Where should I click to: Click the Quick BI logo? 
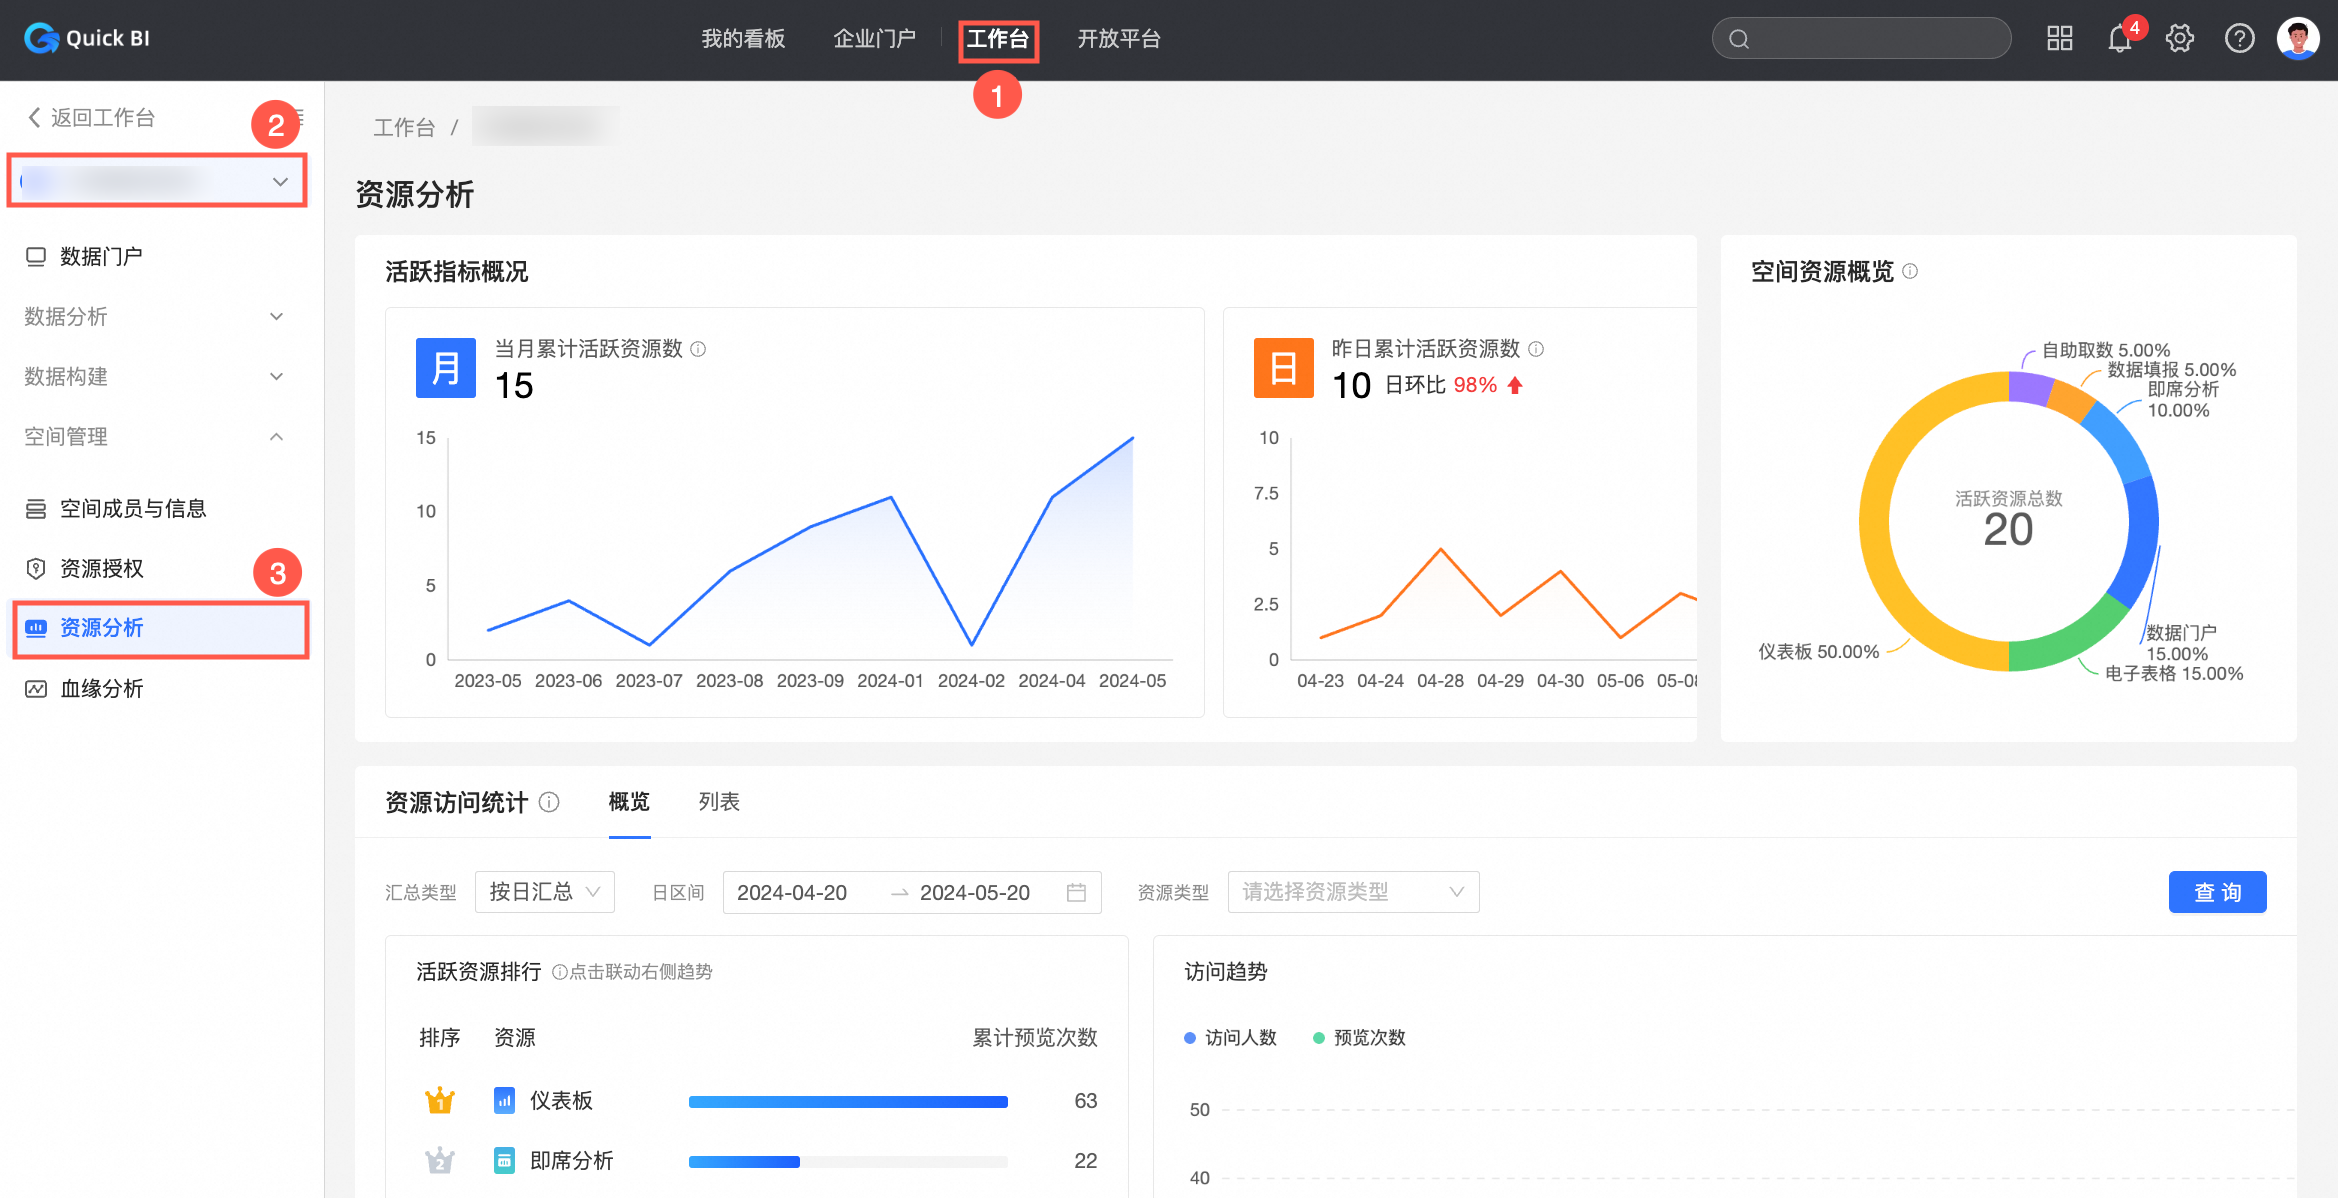[x=87, y=38]
